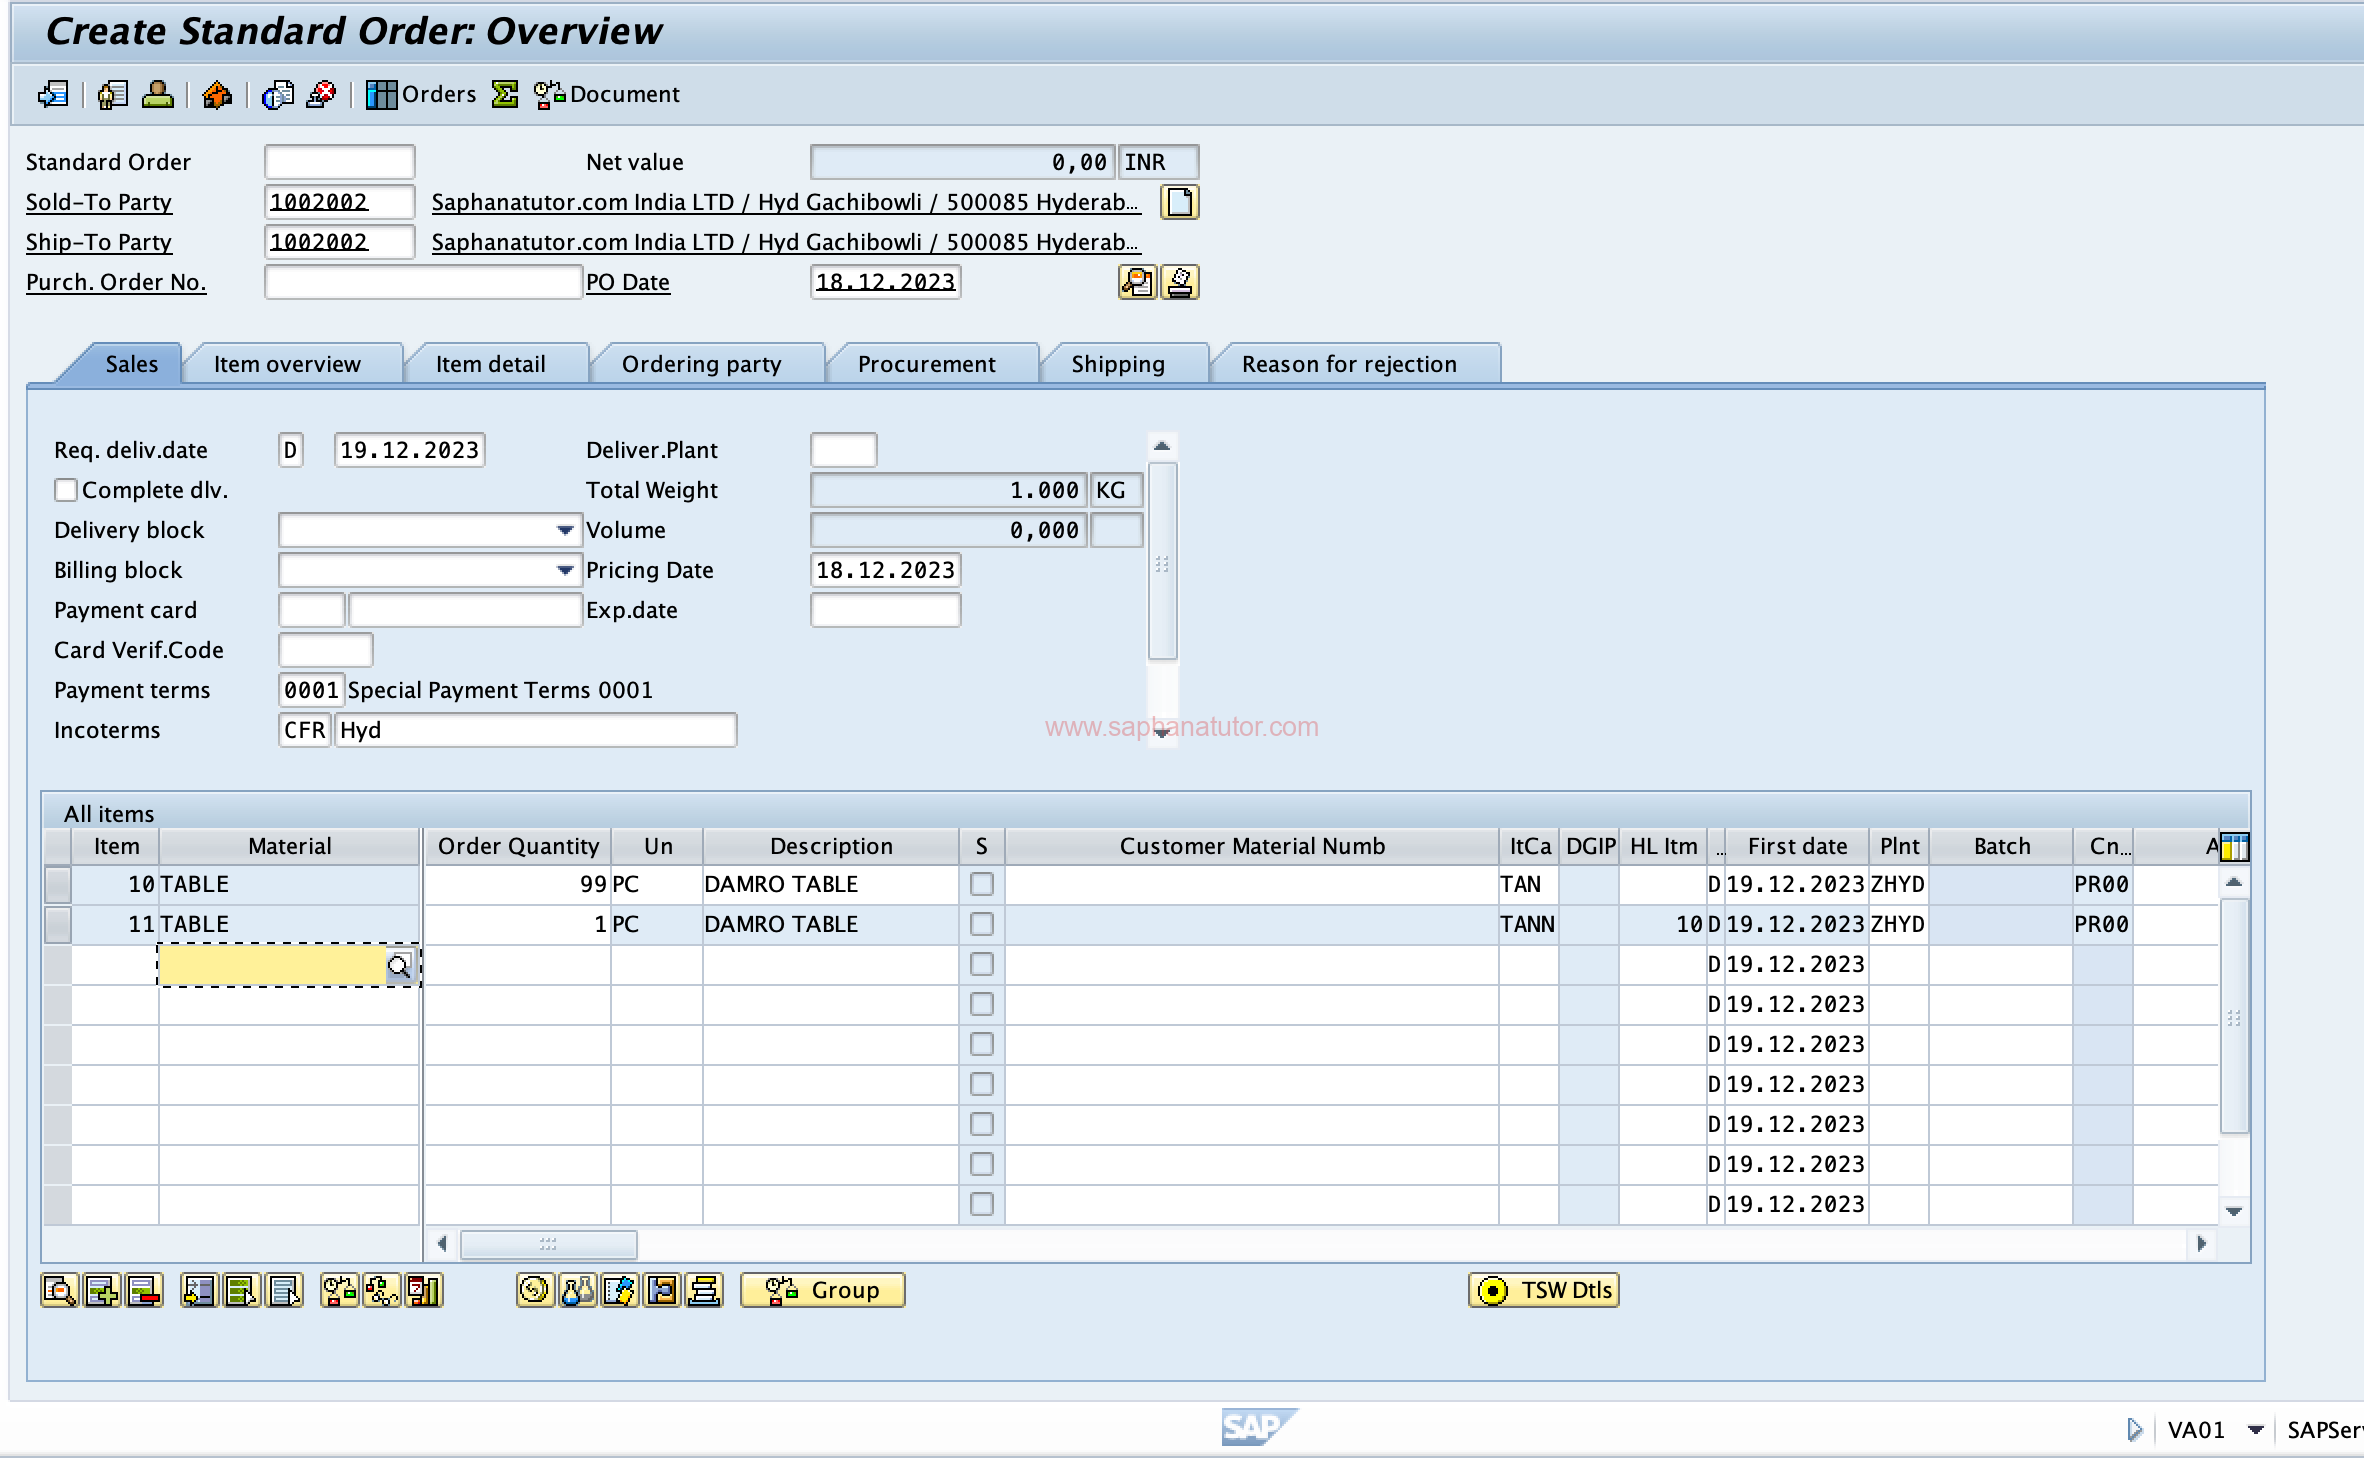Viewport: 2364px width, 1458px height.
Task: Click the display document info icon
Action: 277,94
